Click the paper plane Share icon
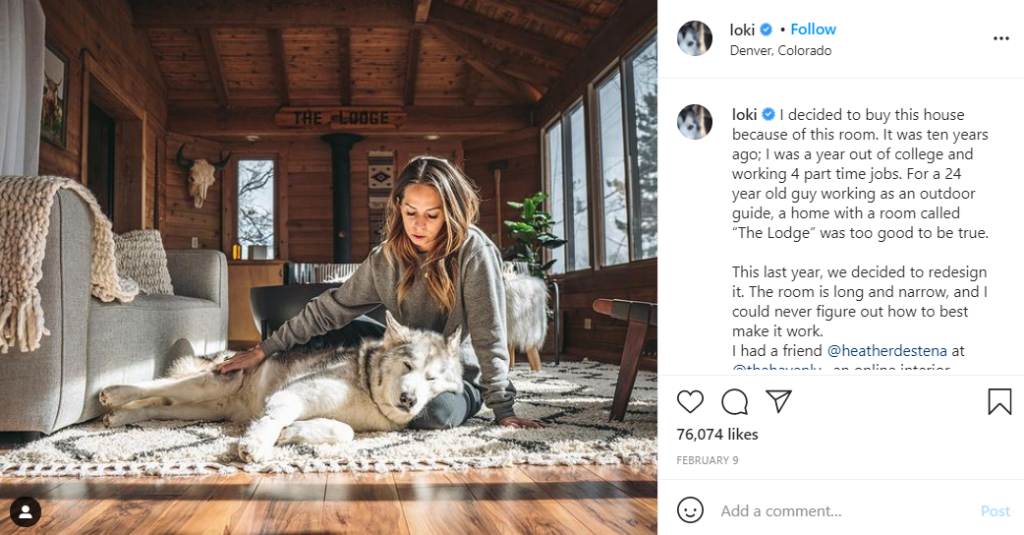The width and height of the screenshot is (1024, 535). (779, 402)
